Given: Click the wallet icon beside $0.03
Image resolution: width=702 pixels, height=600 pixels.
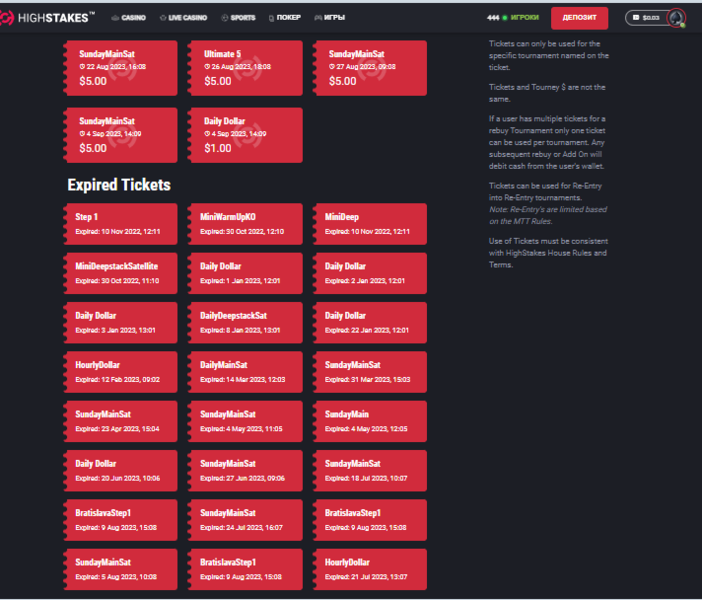Looking at the screenshot, I should pos(636,18).
